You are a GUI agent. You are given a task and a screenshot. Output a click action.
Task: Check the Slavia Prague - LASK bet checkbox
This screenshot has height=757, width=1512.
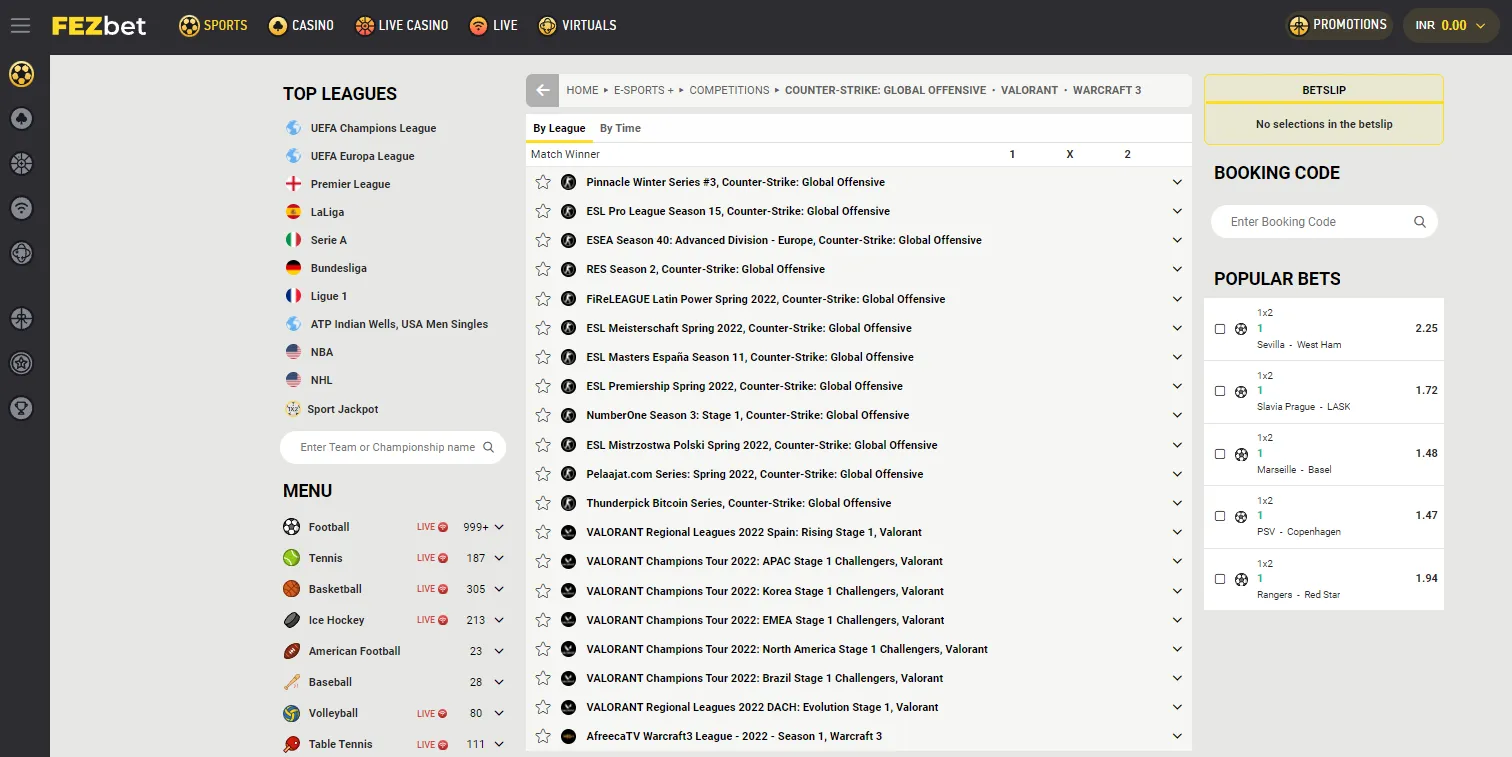pos(1220,391)
